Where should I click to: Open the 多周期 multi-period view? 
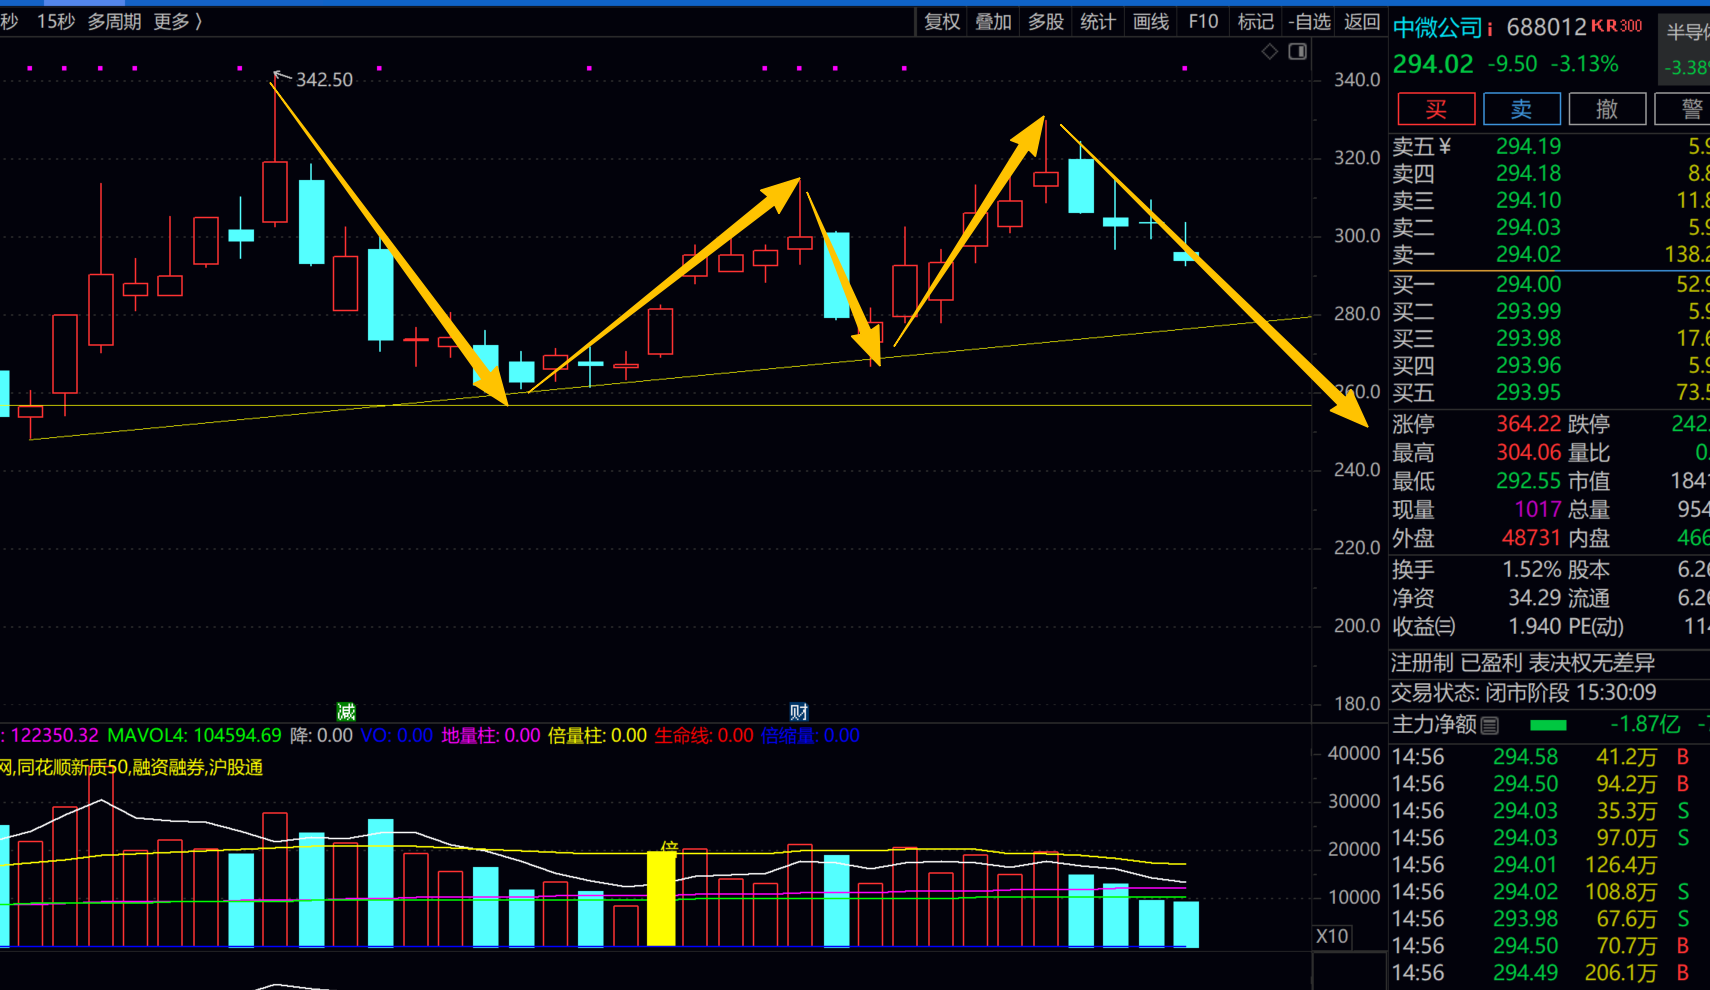[114, 21]
